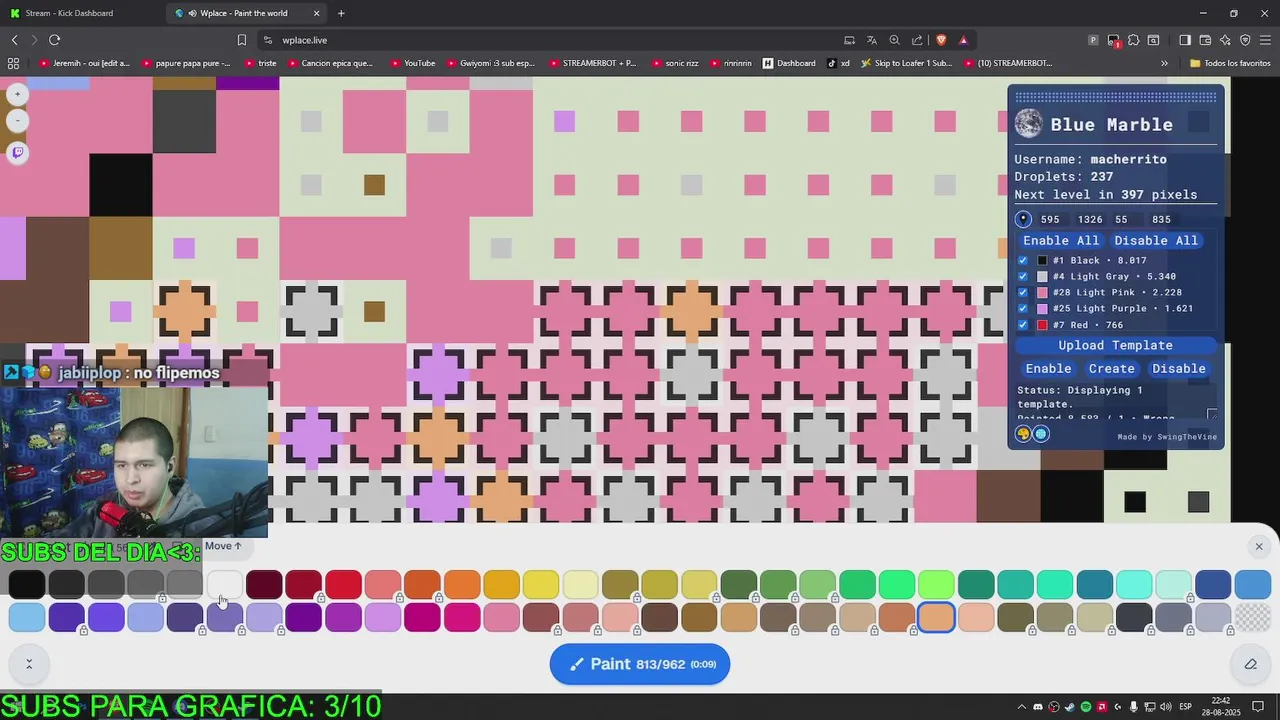
Task: Click Enable All colors button
Action: click(1060, 240)
